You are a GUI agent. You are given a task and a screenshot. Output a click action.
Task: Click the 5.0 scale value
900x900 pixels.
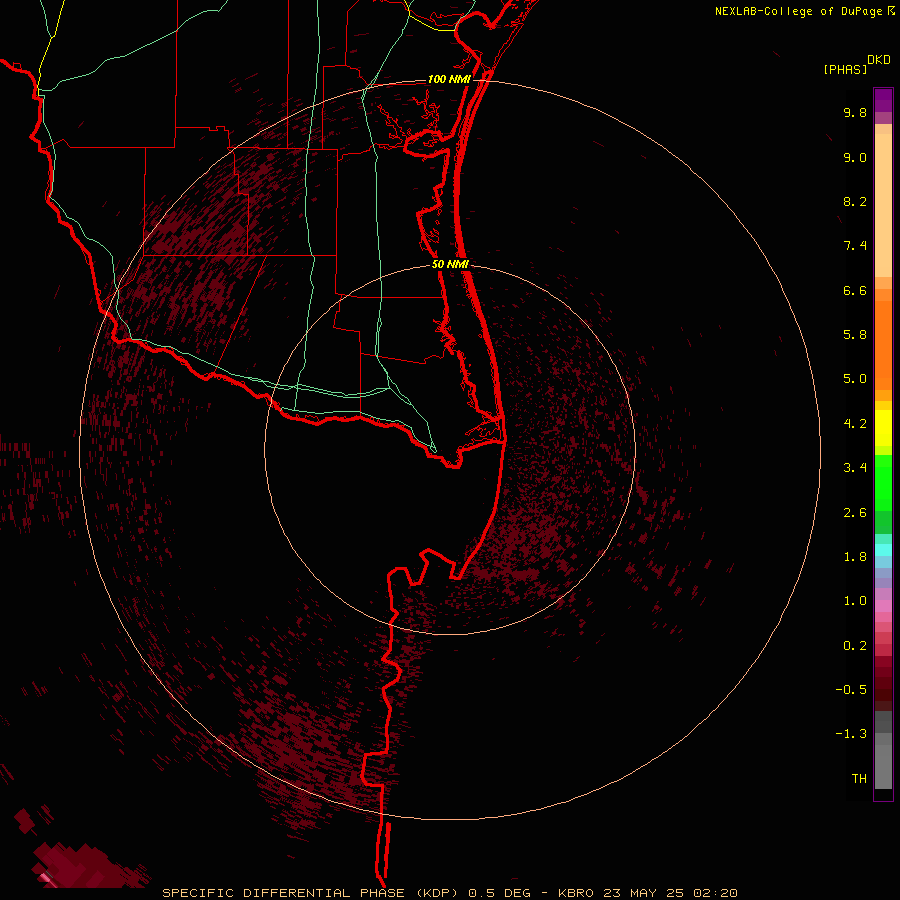click(x=855, y=379)
